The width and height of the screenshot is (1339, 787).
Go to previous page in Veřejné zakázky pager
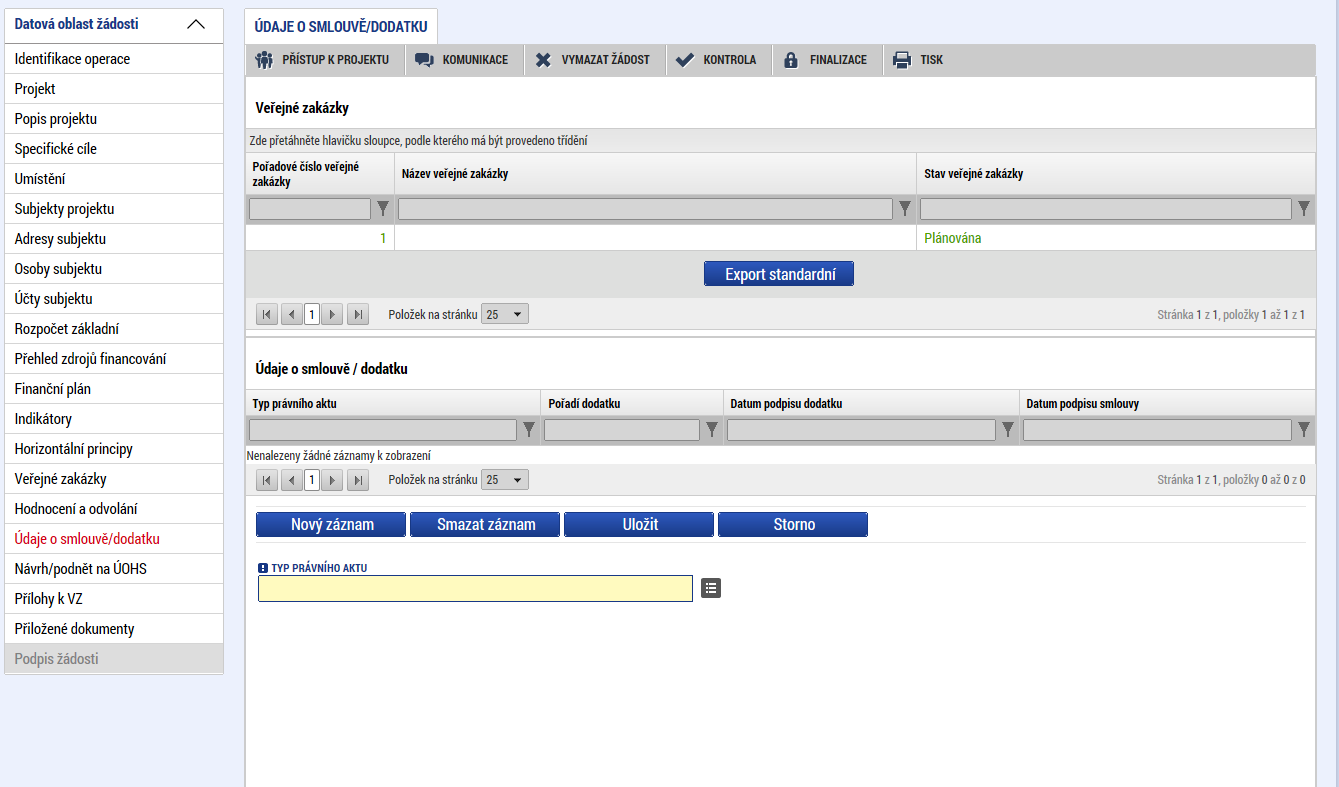pos(292,314)
